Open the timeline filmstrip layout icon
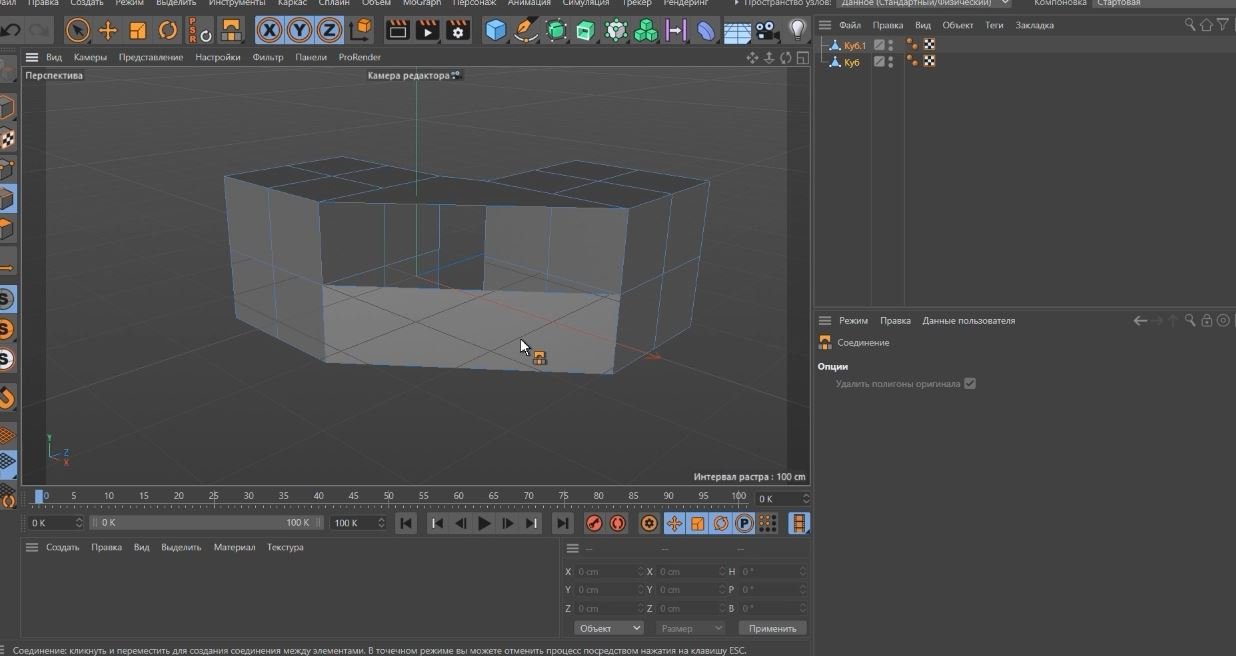Image resolution: width=1236 pixels, height=656 pixels. point(799,523)
